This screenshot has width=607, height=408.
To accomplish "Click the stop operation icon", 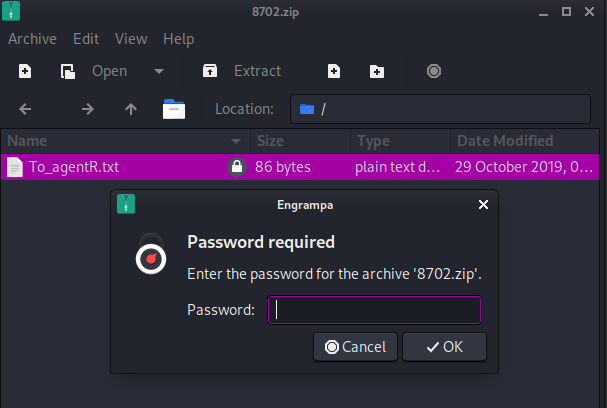I will tap(433, 72).
